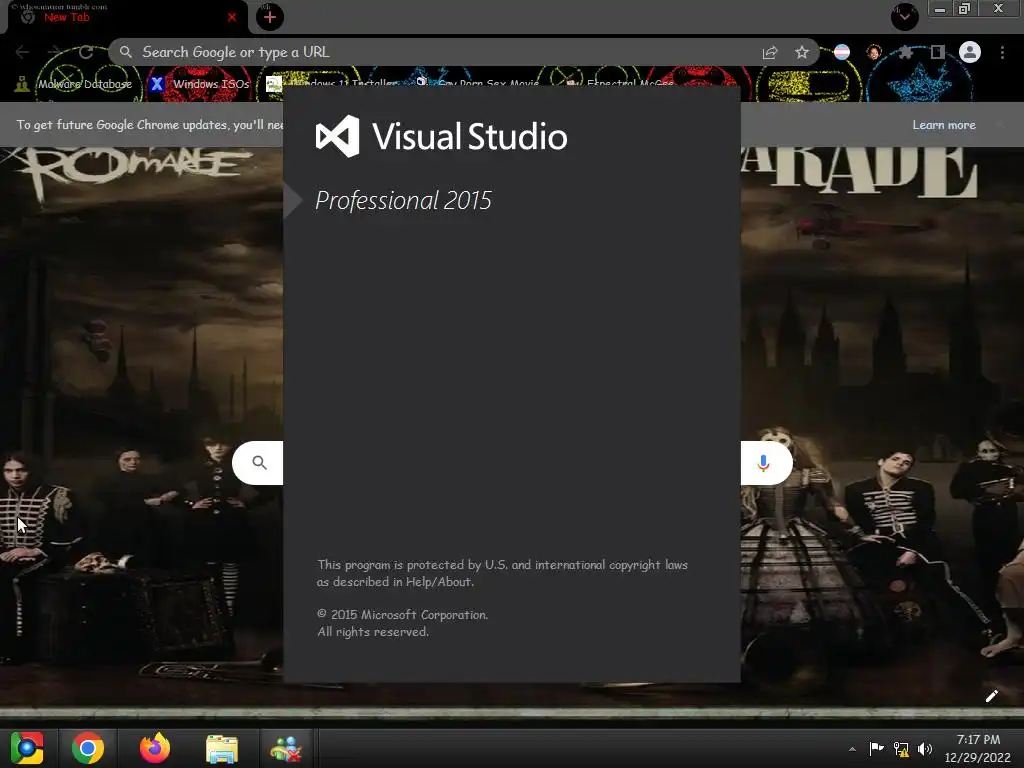Viewport: 1024px width, 768px height.
Task: Open the Start menu button
Action: [27, 748]
